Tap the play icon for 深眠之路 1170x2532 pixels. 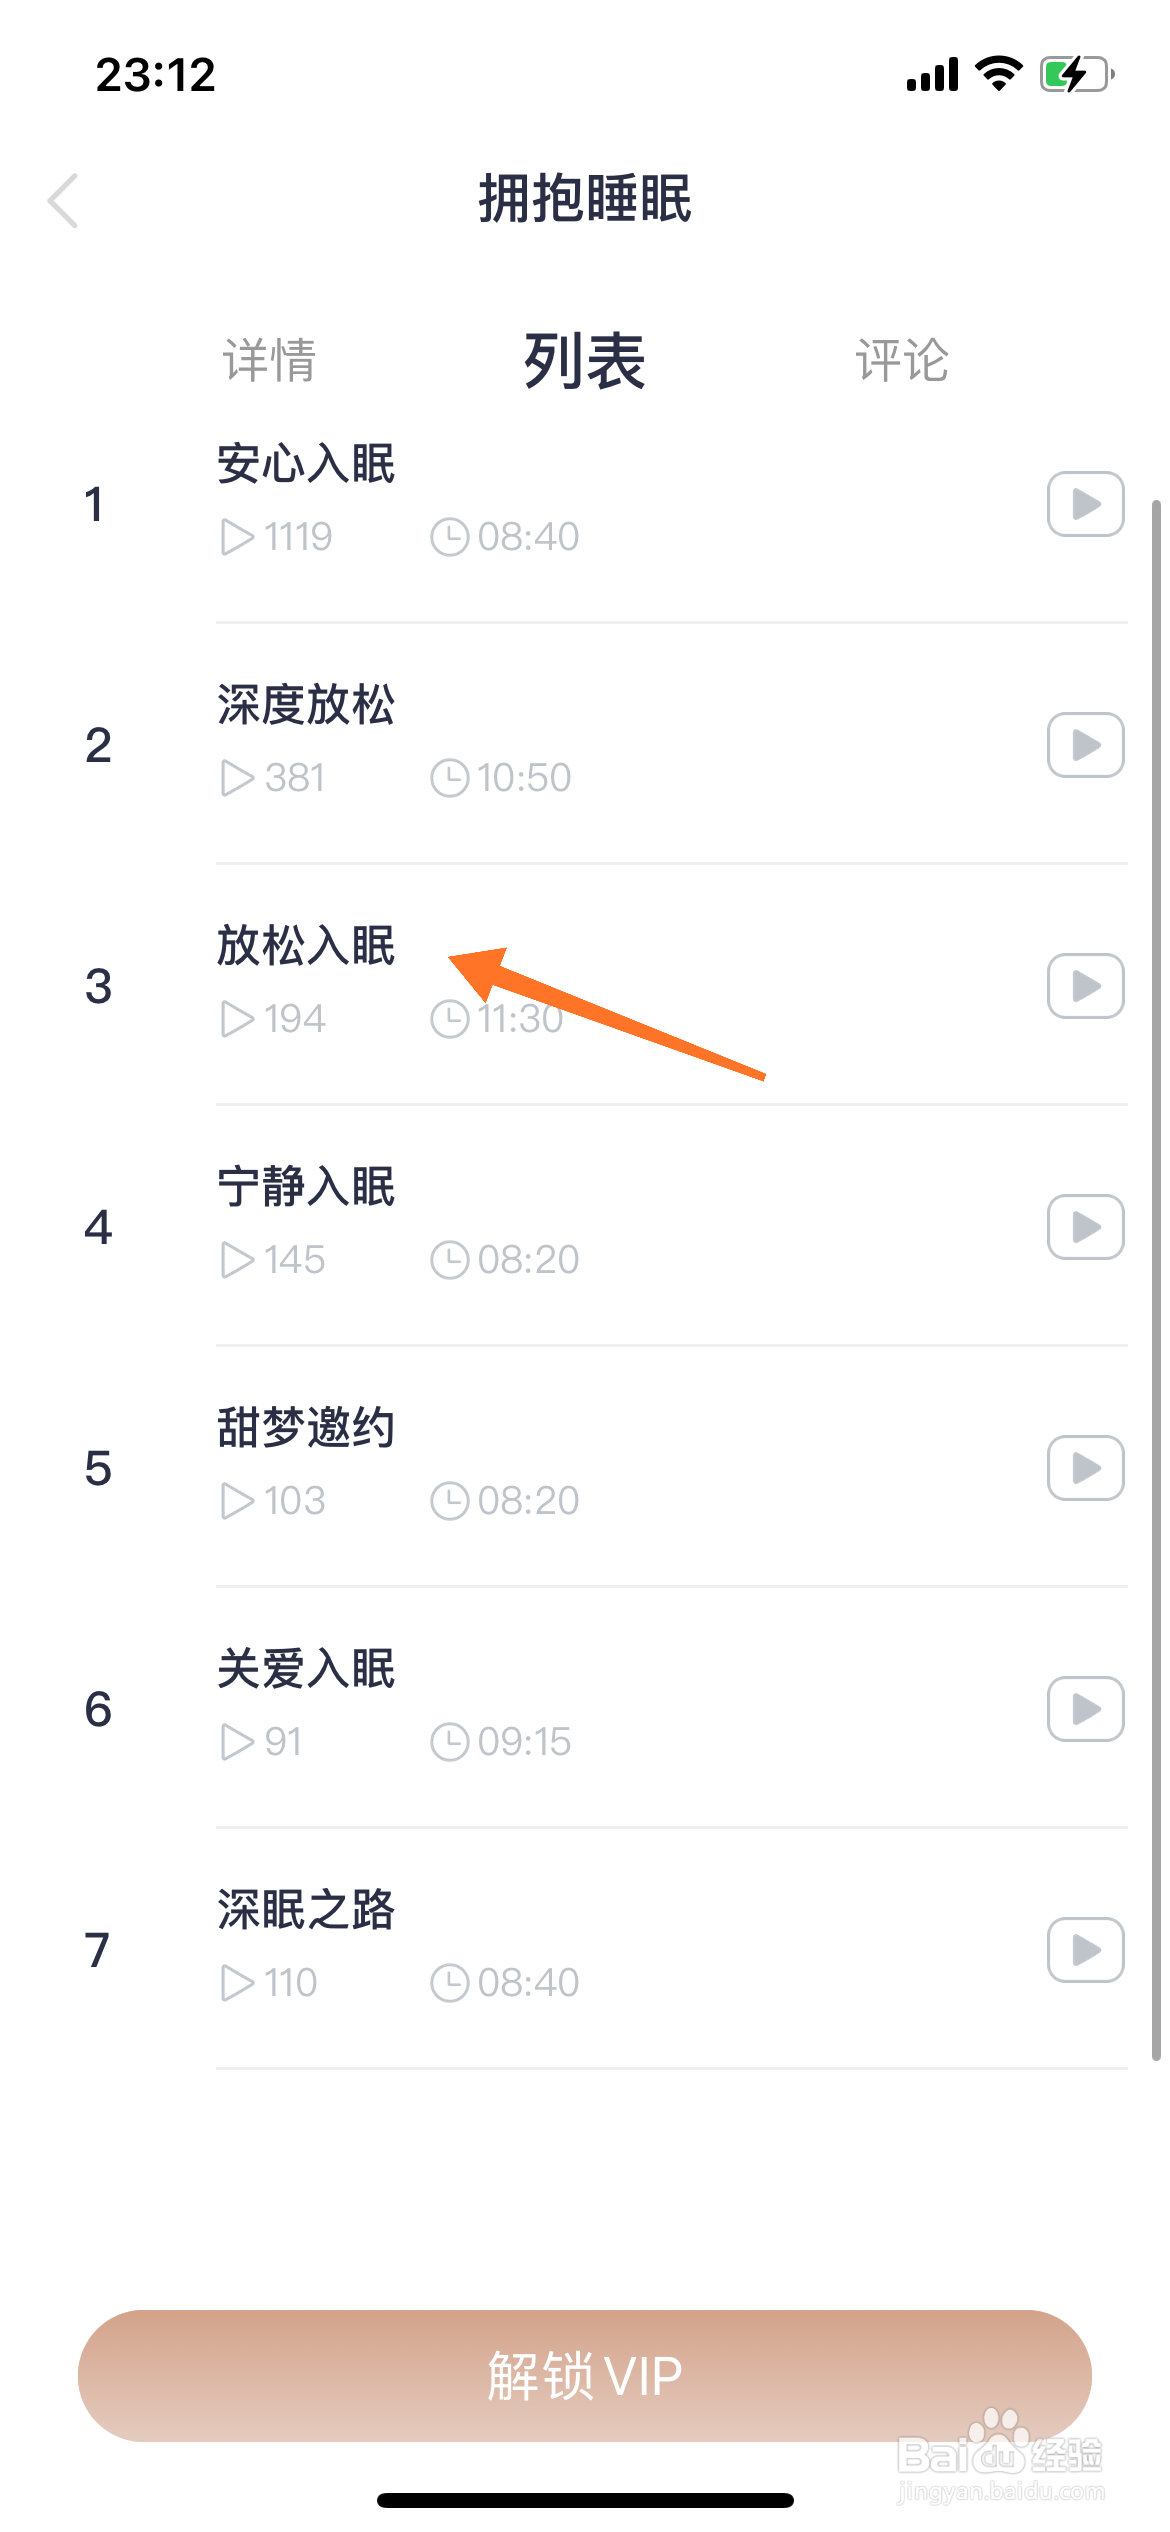(x=1085, y=1950)
